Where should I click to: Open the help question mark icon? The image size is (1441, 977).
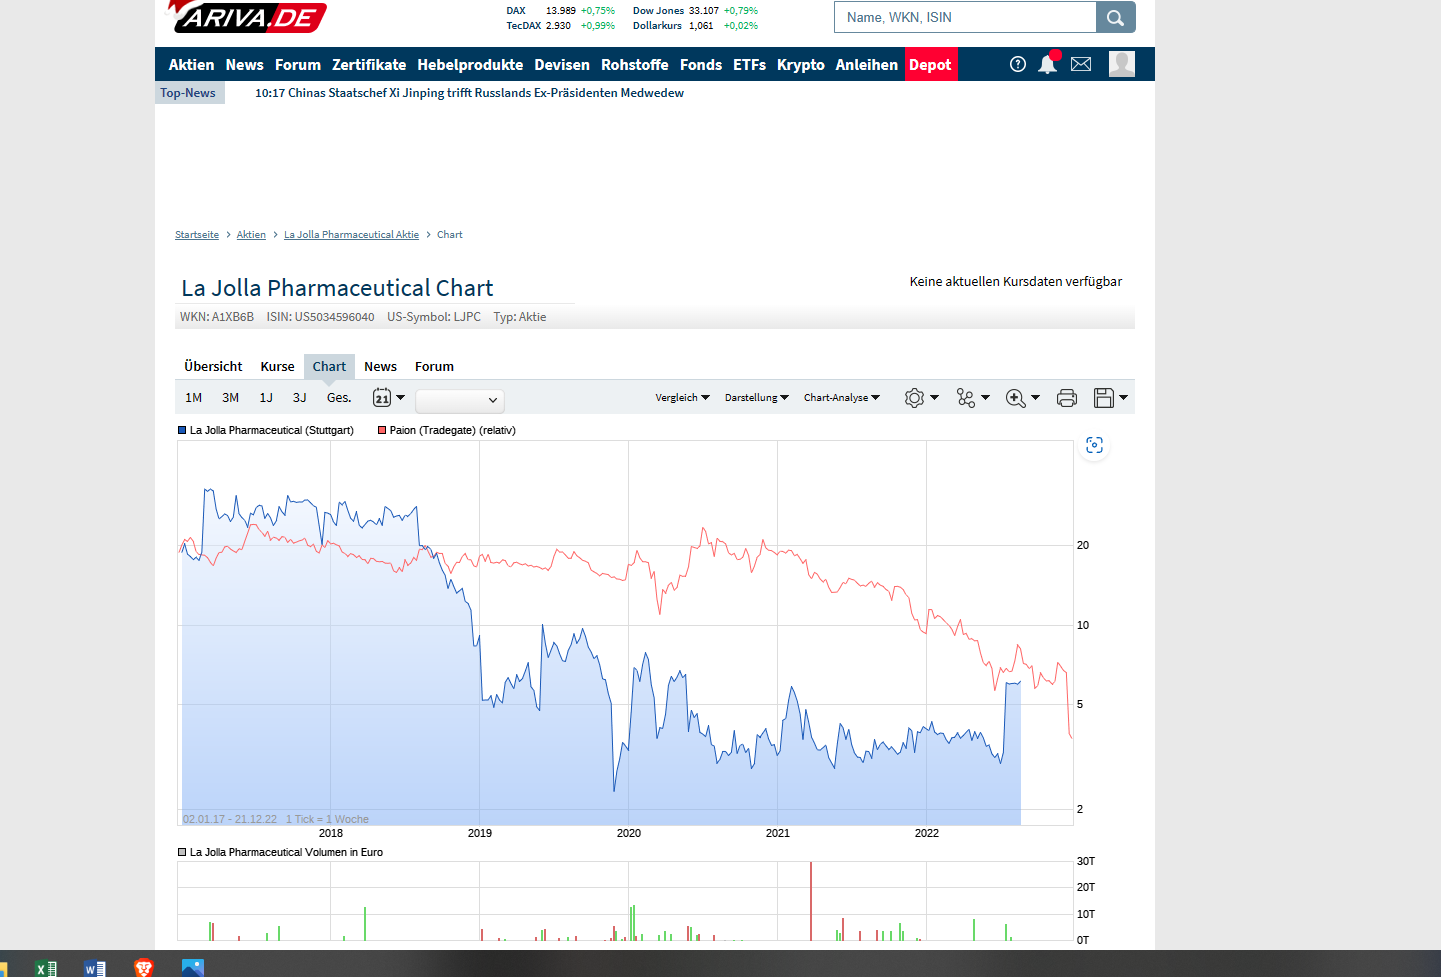(1018, 64)
